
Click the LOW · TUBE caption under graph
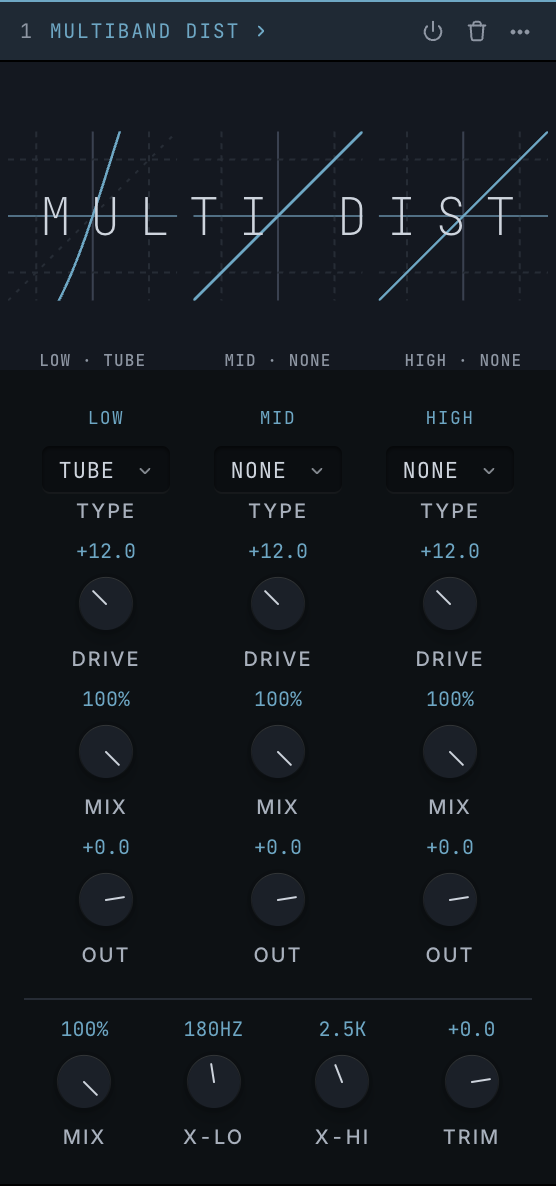point(92,361)
